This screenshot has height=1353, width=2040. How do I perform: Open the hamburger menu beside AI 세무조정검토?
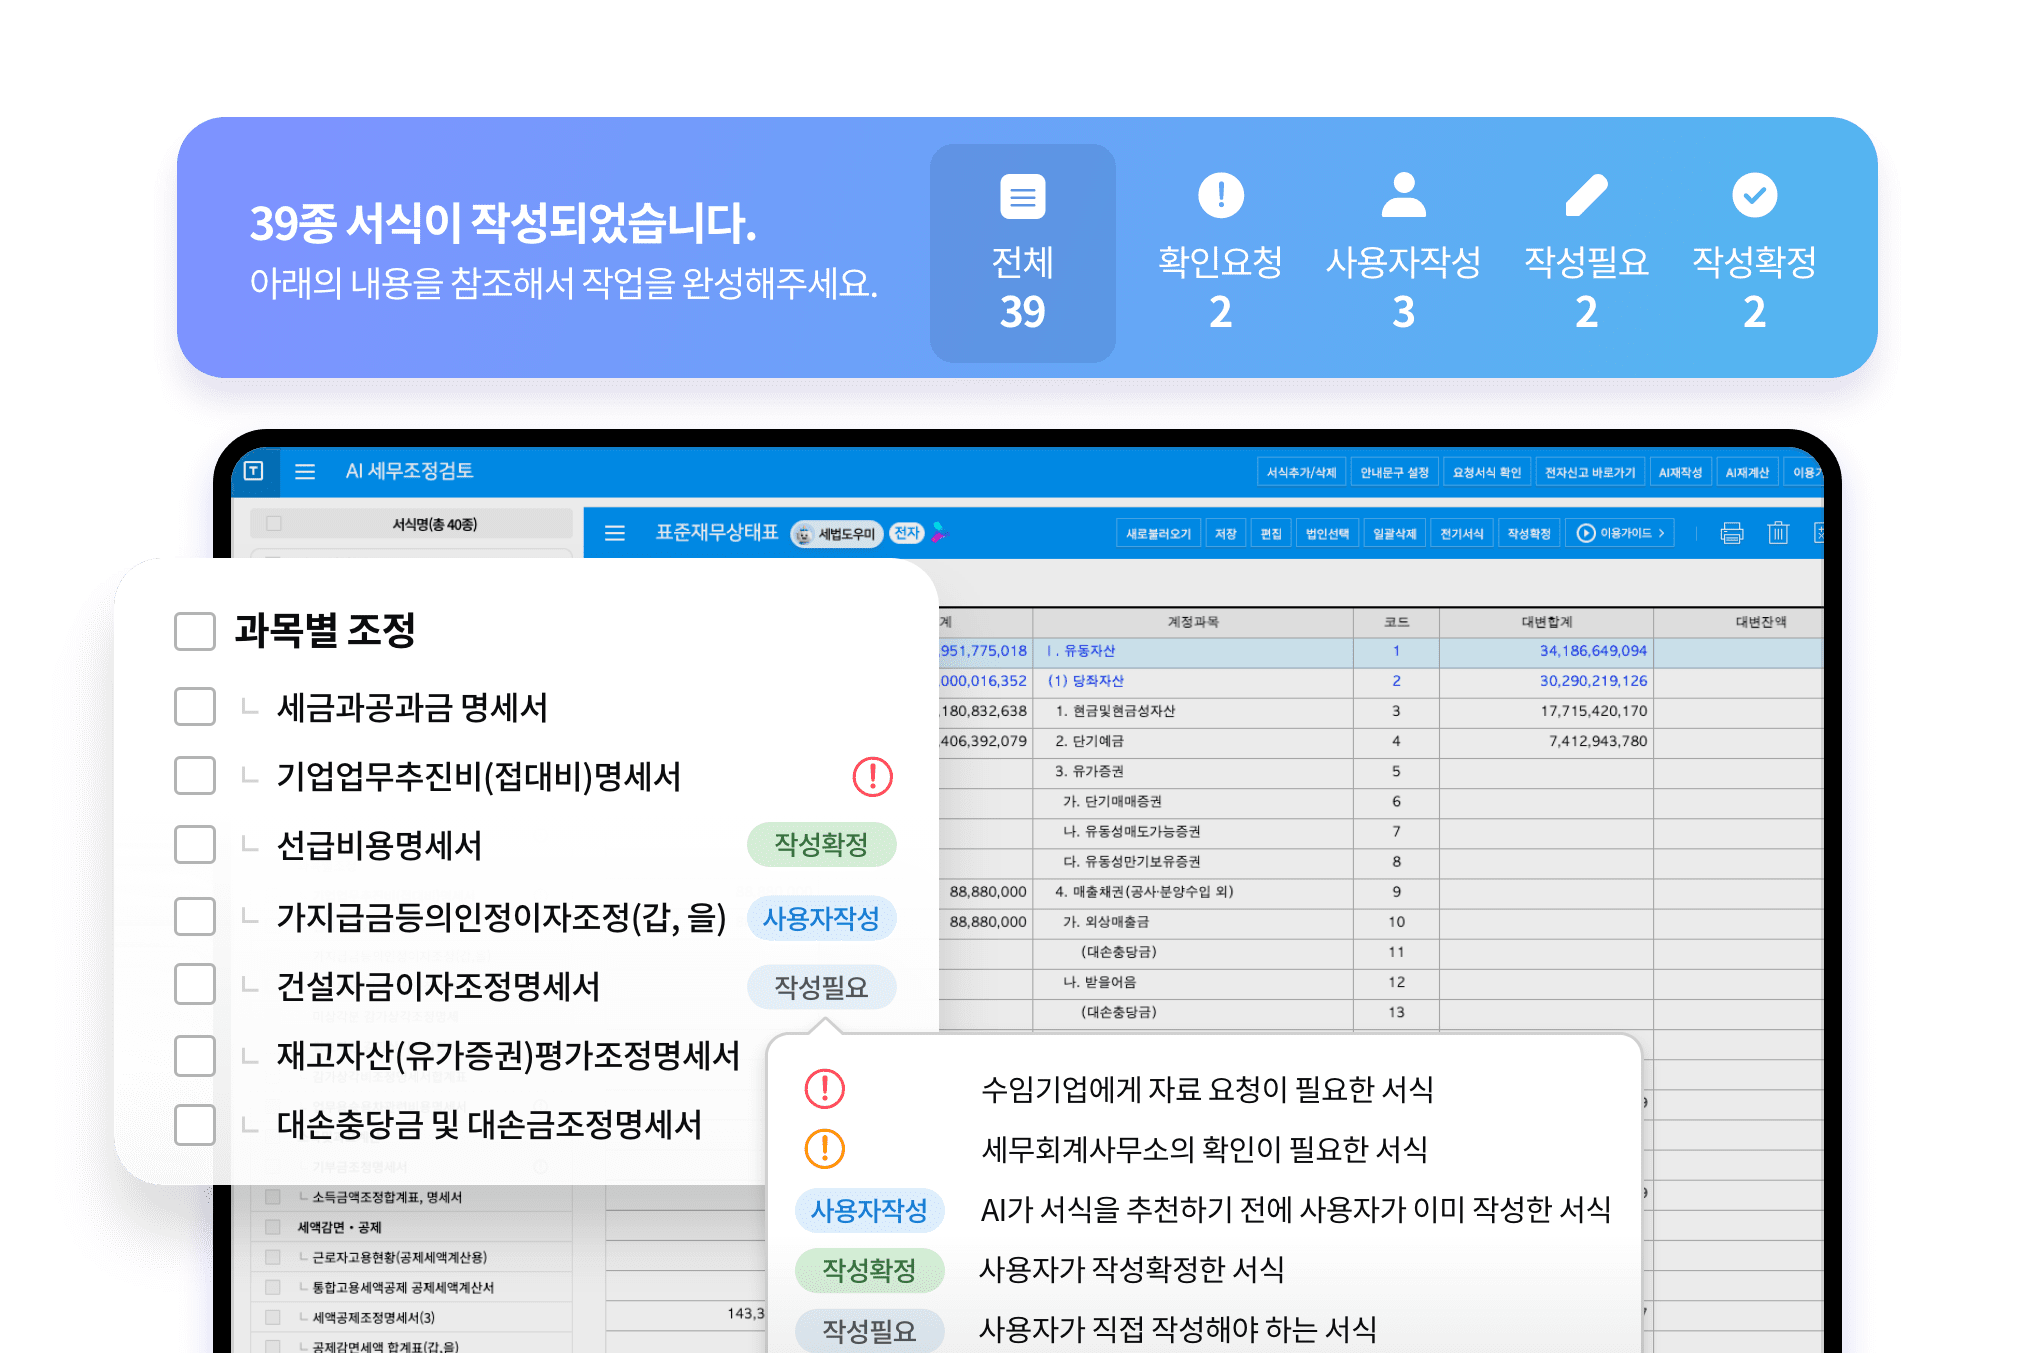(x=305, y=471)
